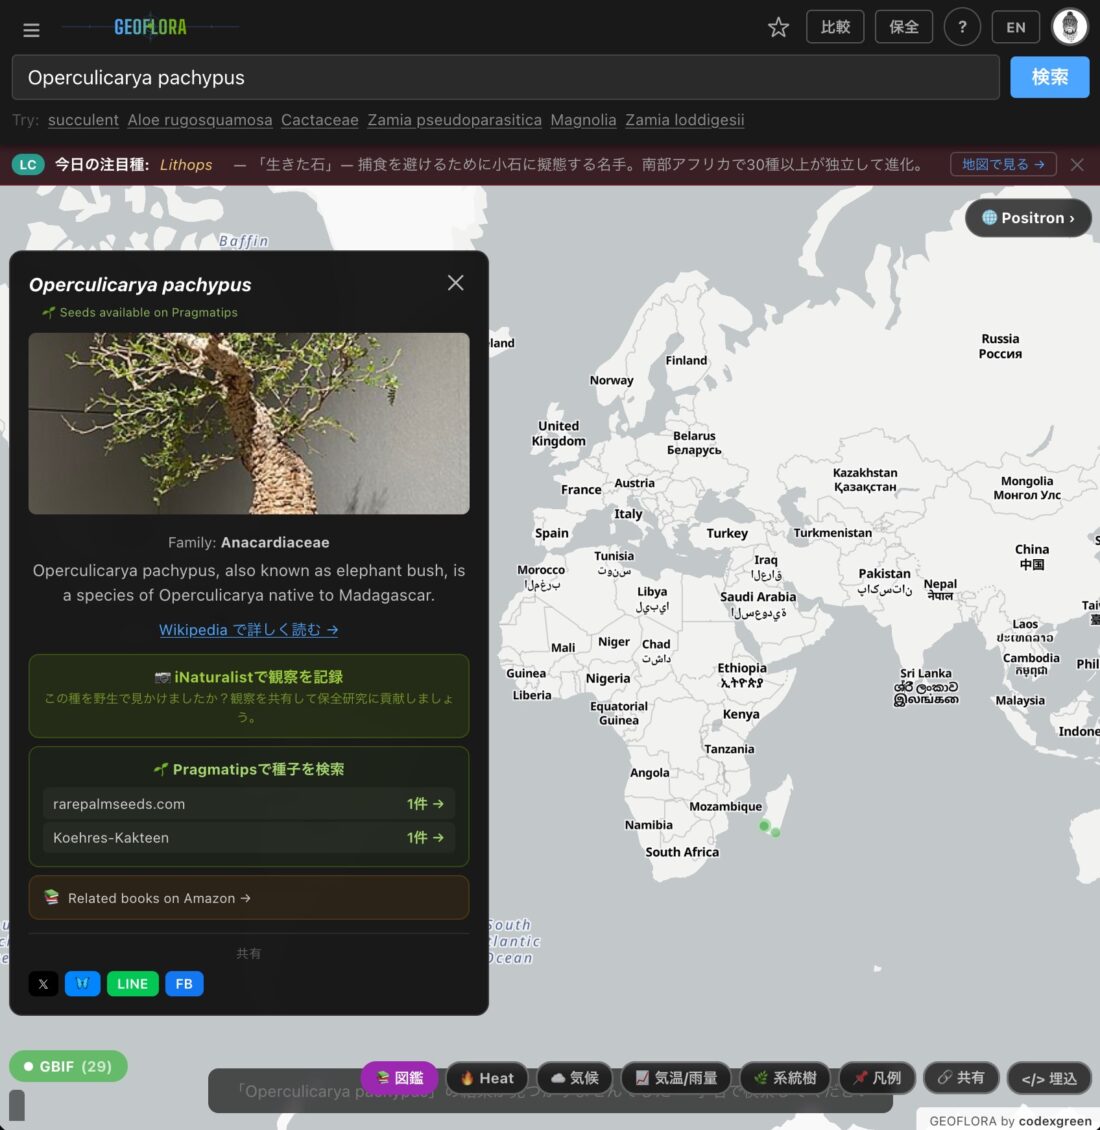This screenshot has height=1130, width=1100.
Task: Toggle the Heat map layer
Action: [x=487, y=1078]
